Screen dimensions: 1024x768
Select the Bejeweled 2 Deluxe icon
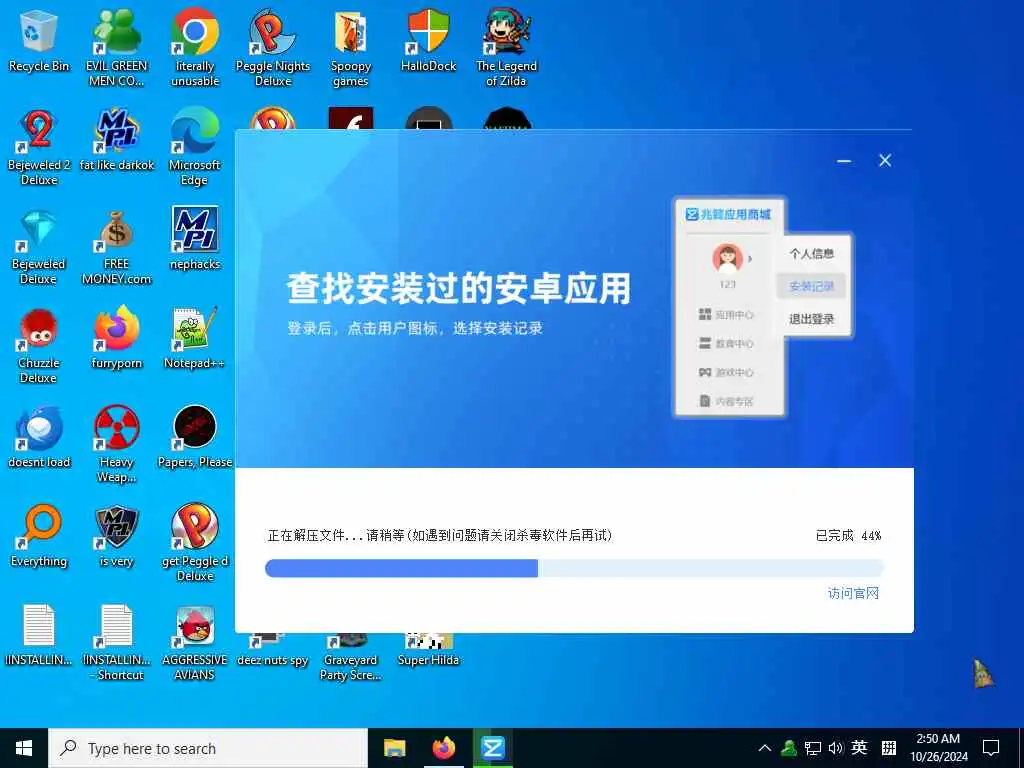point(39,148)
